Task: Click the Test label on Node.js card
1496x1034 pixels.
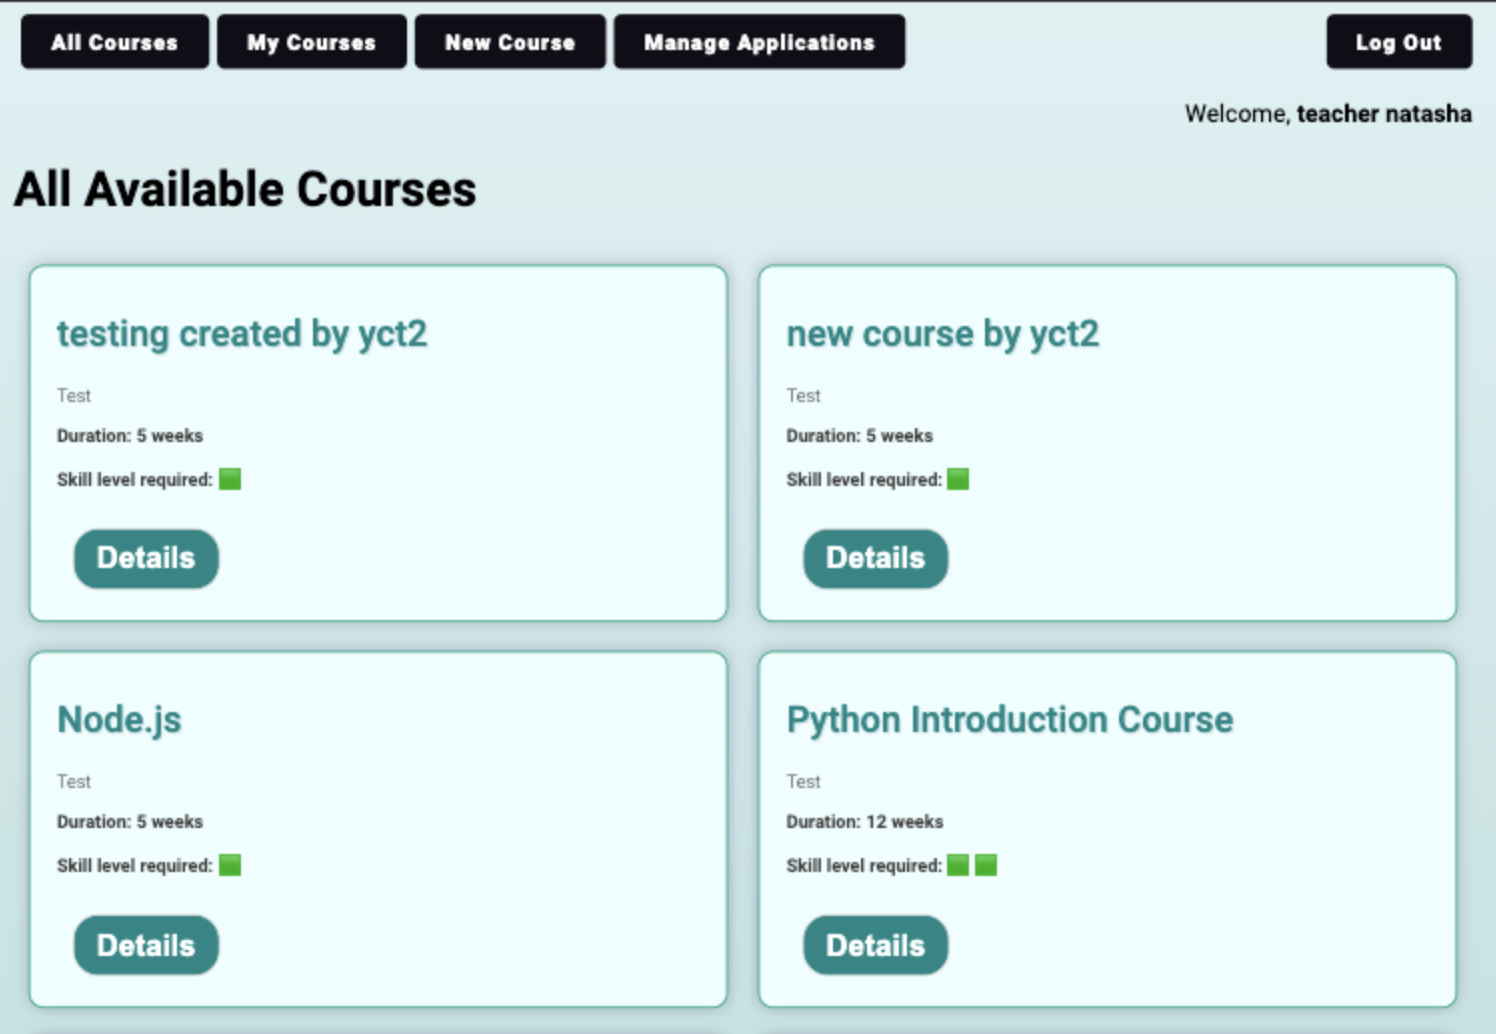Action: click(x=73, y=781)
